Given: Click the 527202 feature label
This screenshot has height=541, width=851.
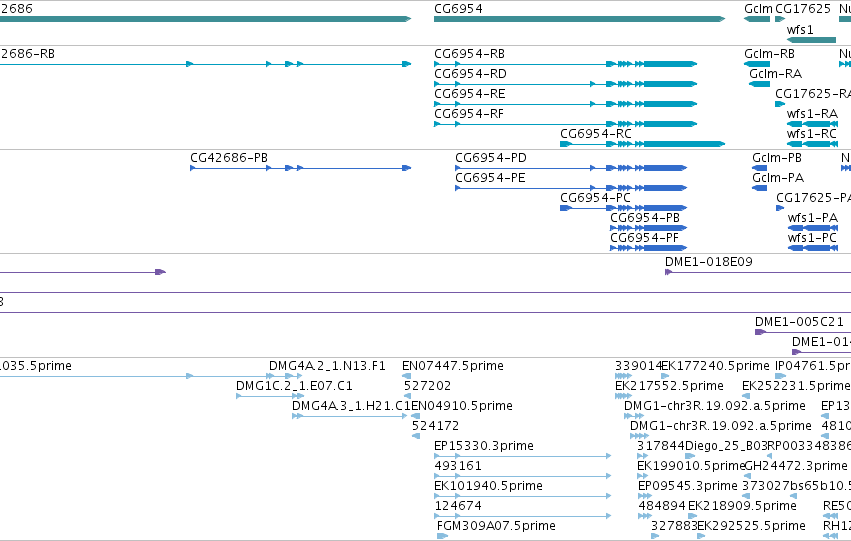Looking at the screenshot, I should tap(427, 386).
